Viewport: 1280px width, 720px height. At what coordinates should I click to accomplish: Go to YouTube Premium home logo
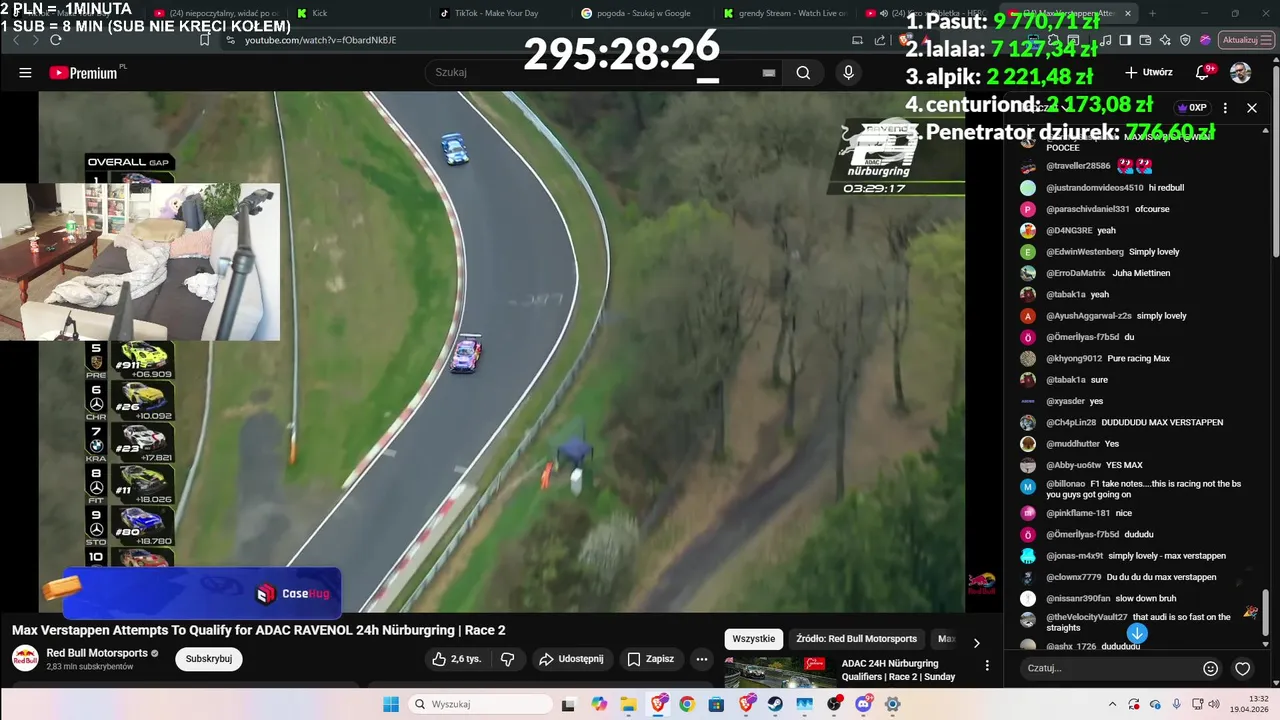[85, 73]
